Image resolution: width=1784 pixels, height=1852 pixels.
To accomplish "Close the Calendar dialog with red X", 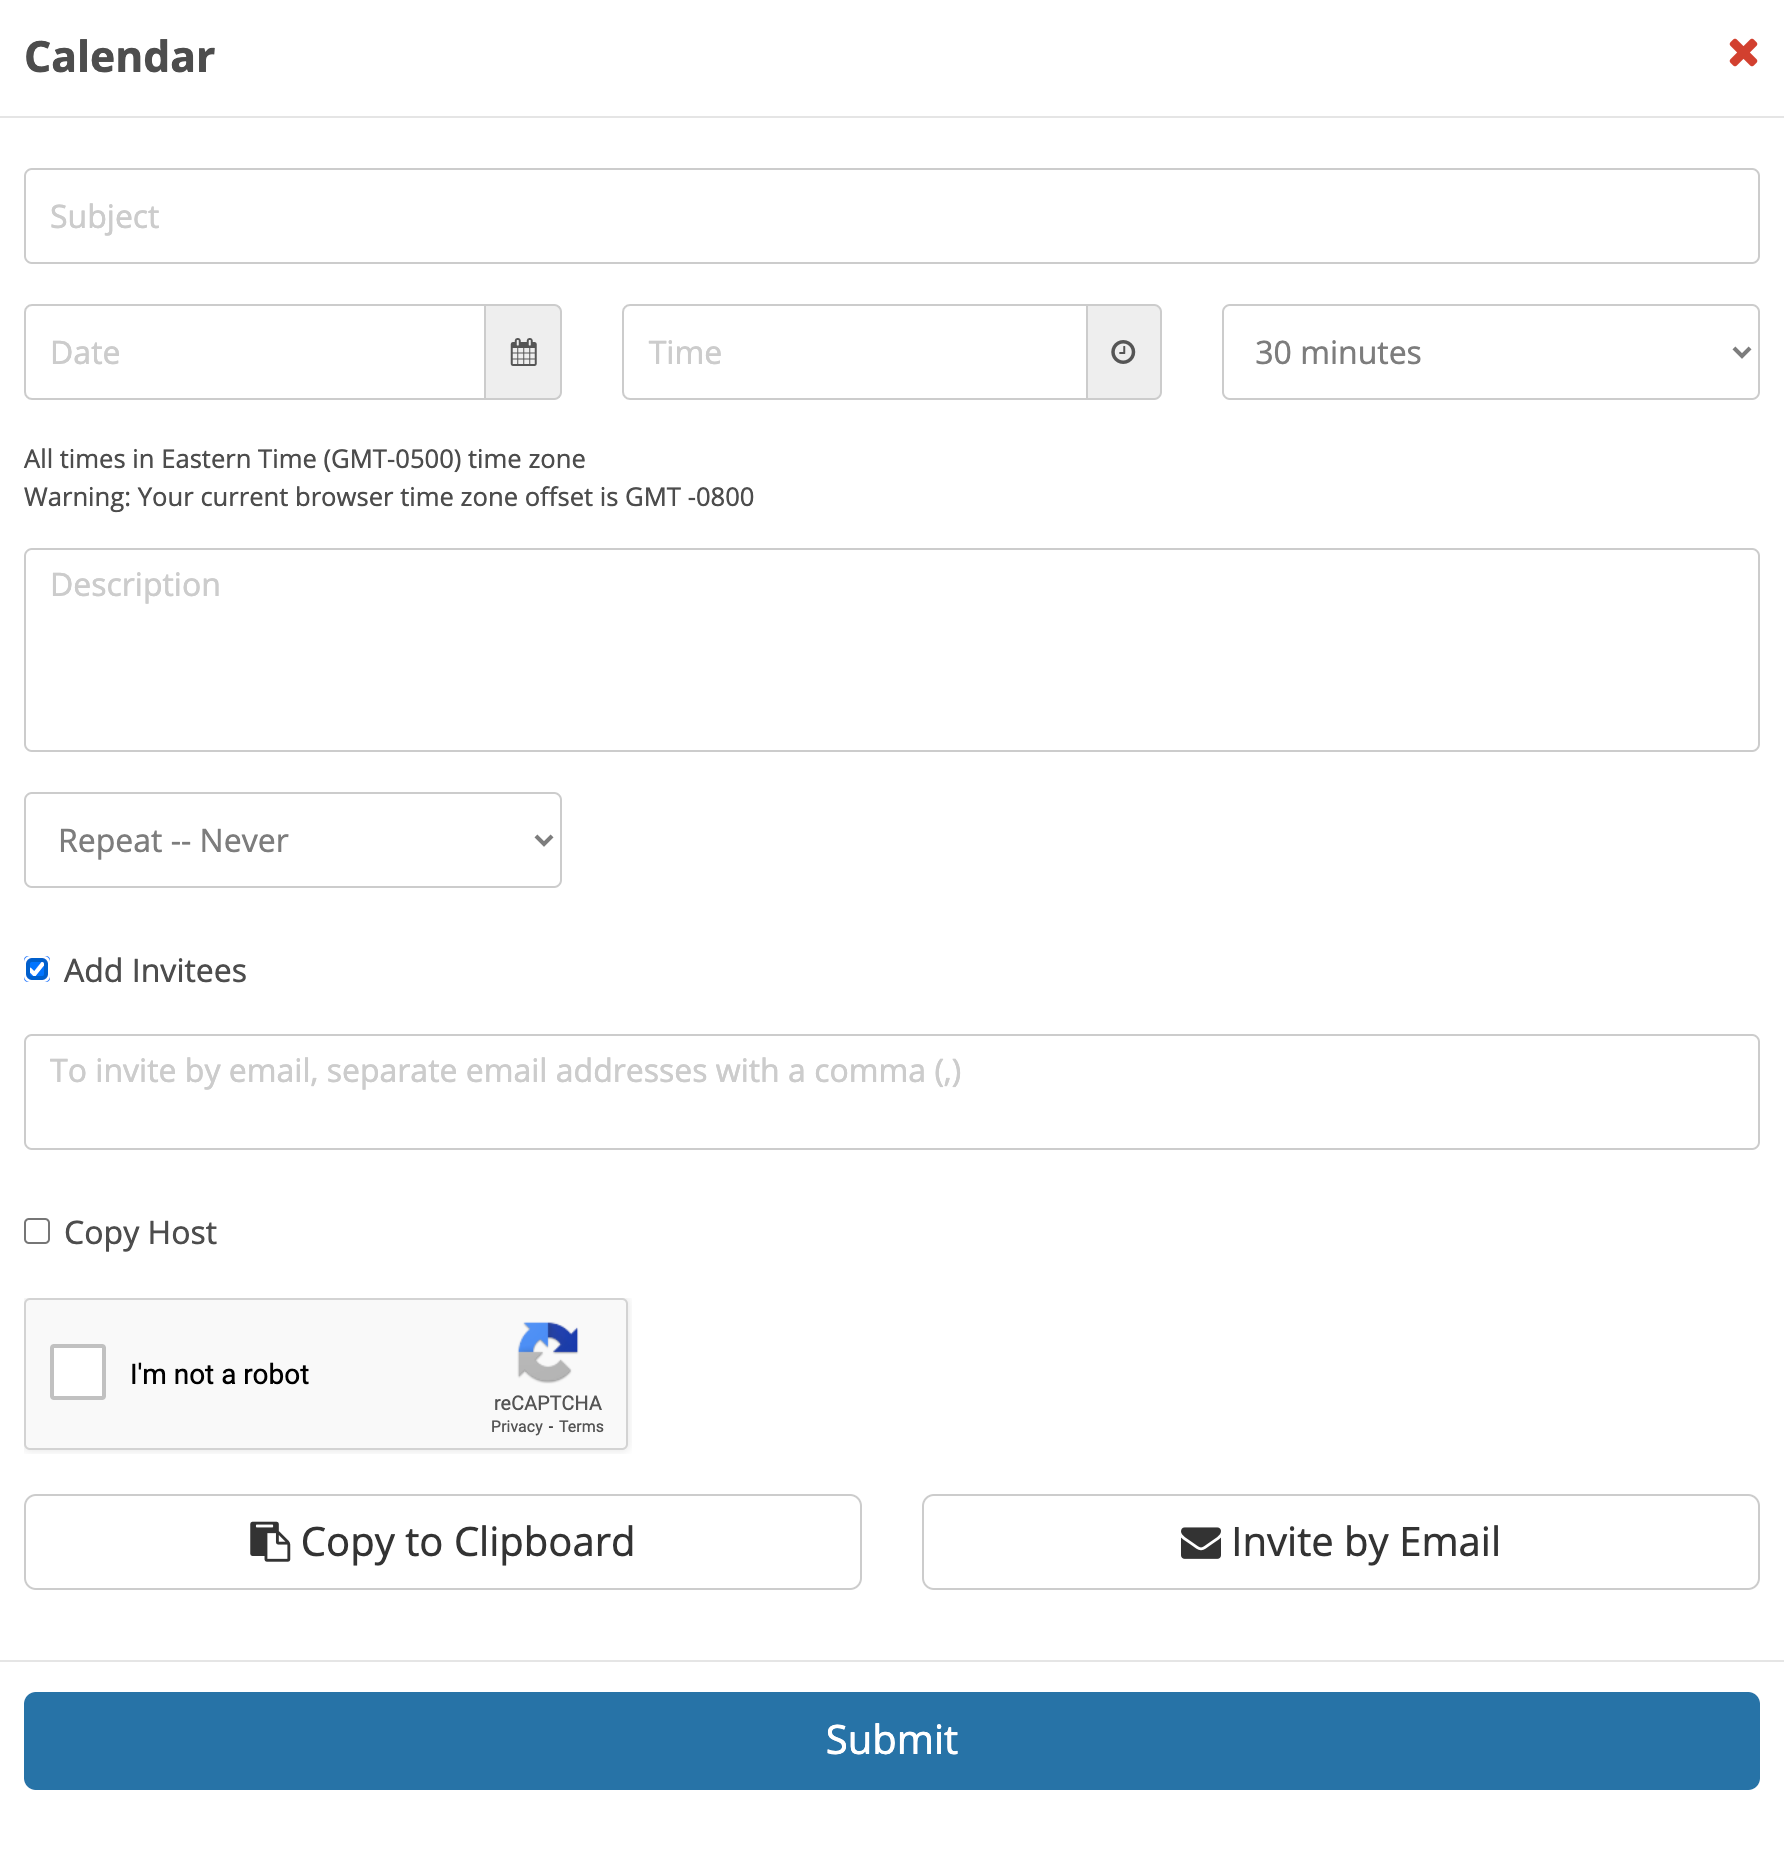I will coord(1743,52).
